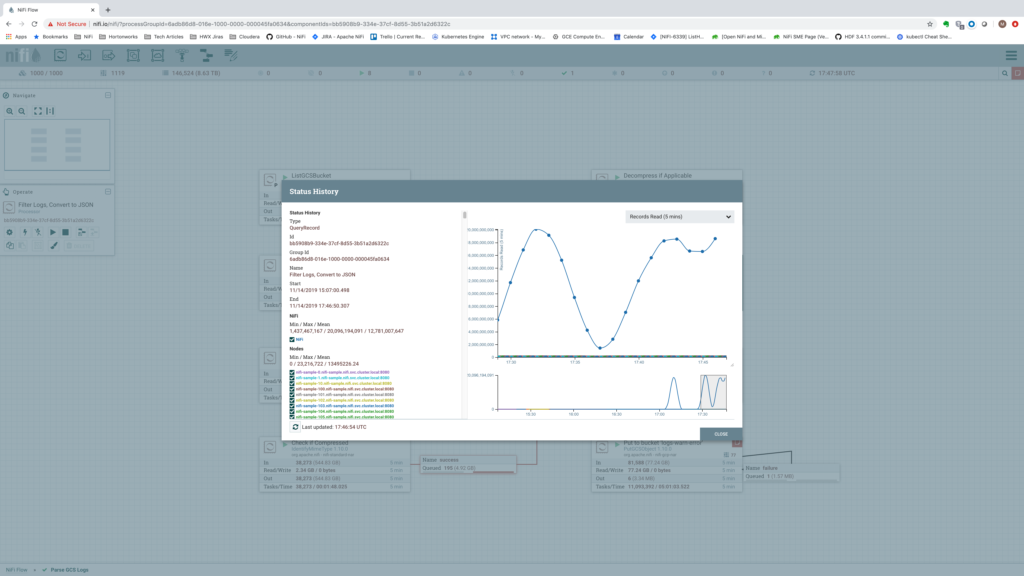This screenshot has width=1024, height=576.
Task: Open the Records Read (5 mins) dropdown
Action: [x=679, y=216]
